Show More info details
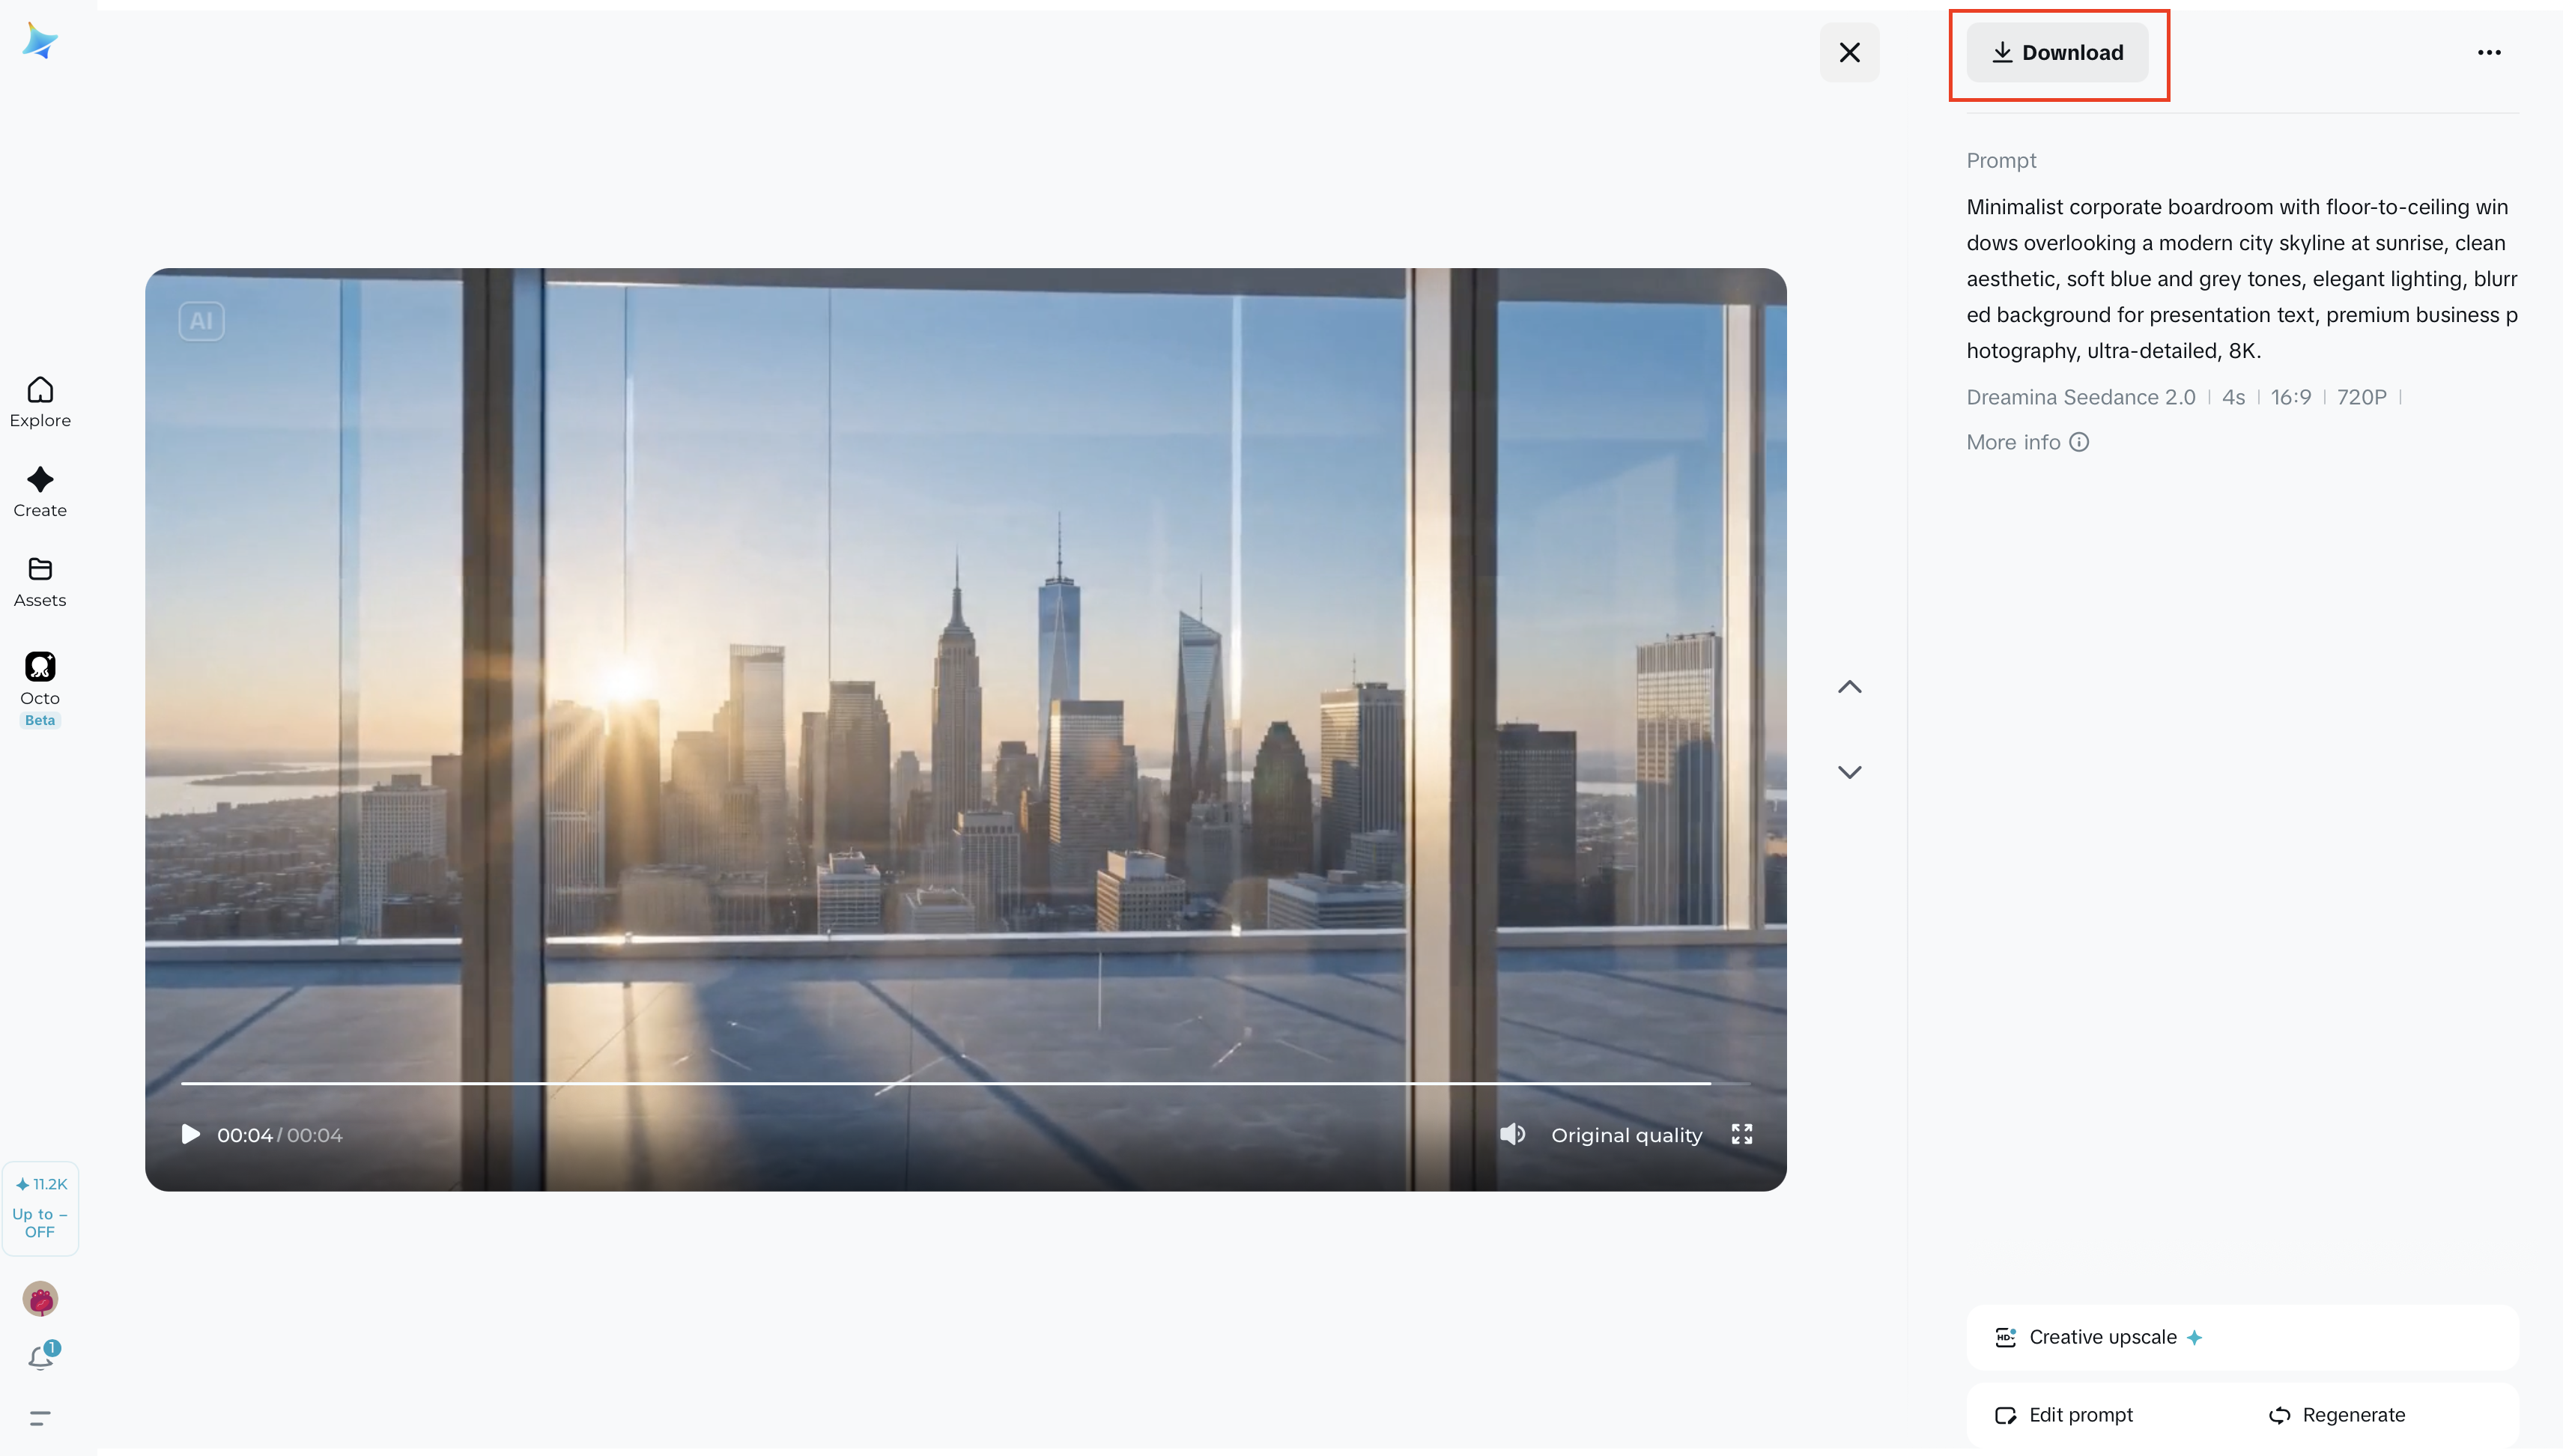 pos(2027,442)
